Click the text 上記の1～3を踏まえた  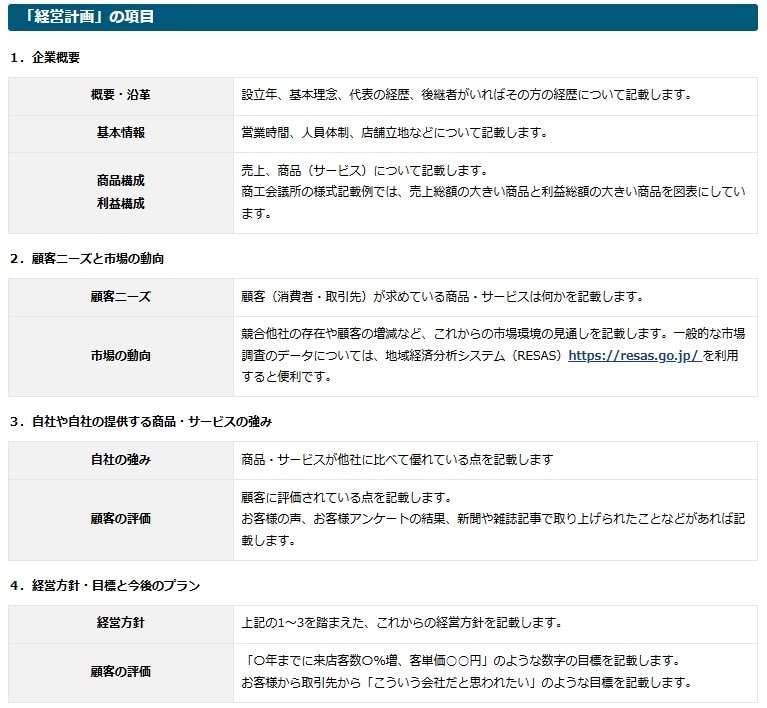click(x=402, y=622)
